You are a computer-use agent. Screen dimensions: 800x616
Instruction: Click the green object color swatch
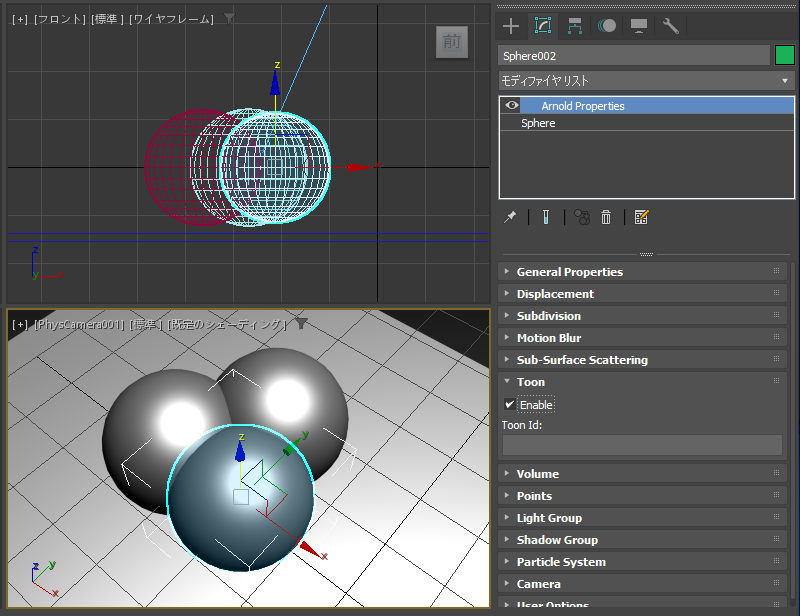785,55
